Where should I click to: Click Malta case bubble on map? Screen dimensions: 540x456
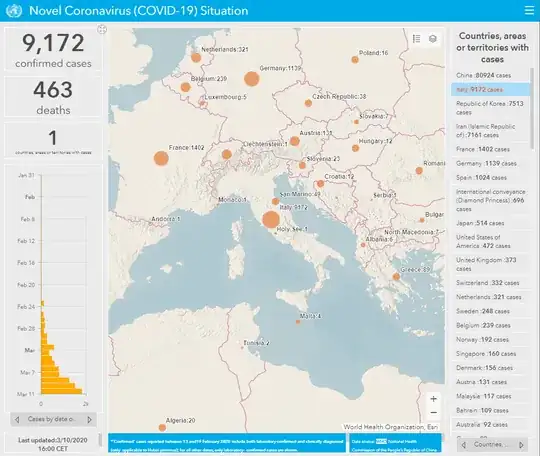(x=298, y=322)
